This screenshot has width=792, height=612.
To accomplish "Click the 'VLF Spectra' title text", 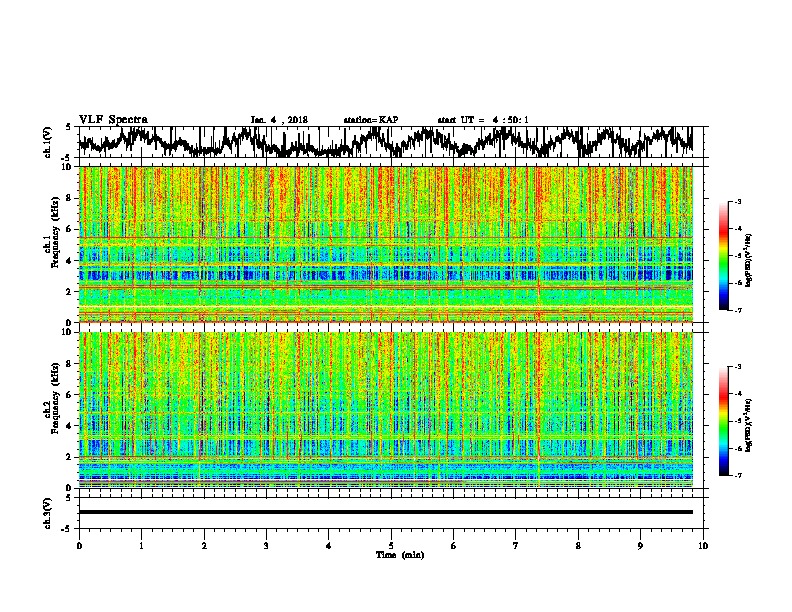I will [113, 120].
